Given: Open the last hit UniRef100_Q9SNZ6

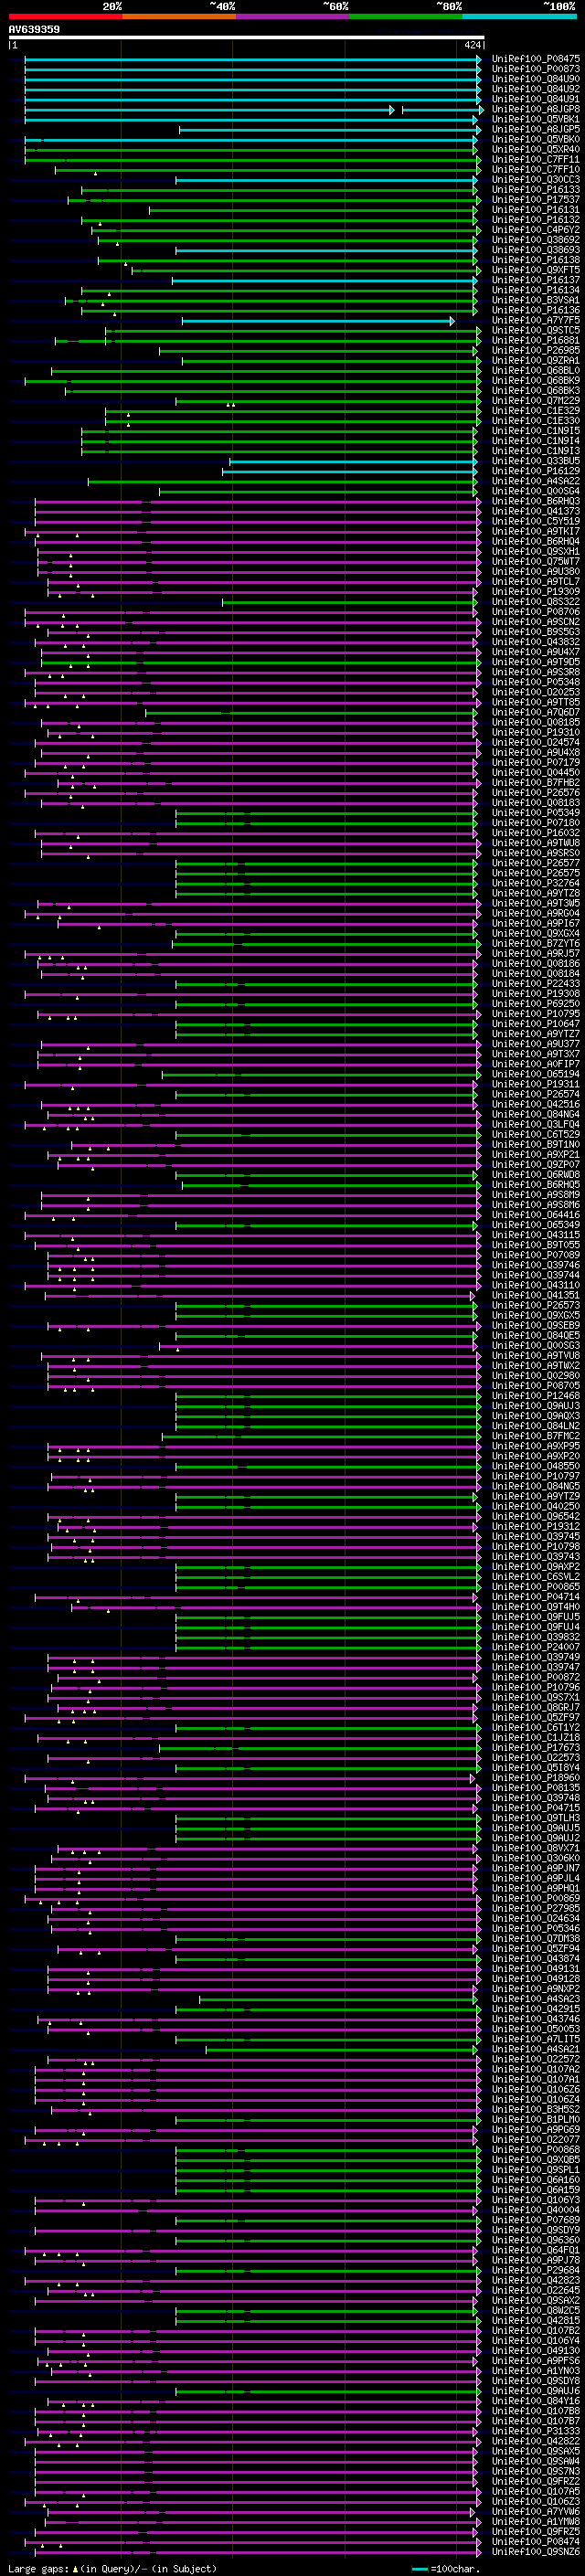Looking at the screenshot, I should [x=535, y=2552].
